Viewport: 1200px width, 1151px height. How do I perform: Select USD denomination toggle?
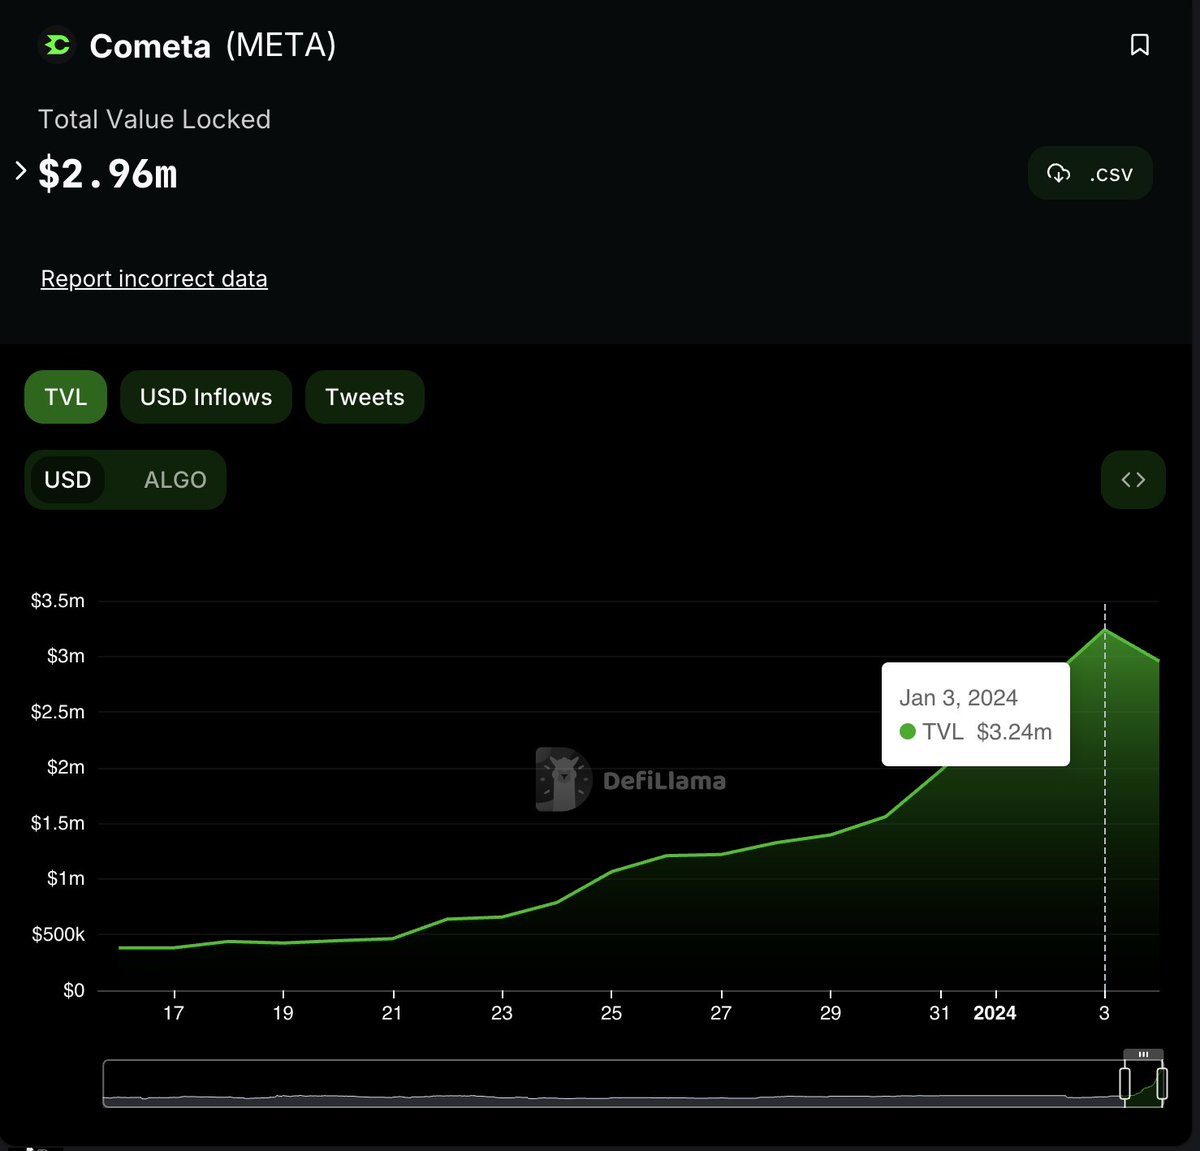[x=68, y=480]
